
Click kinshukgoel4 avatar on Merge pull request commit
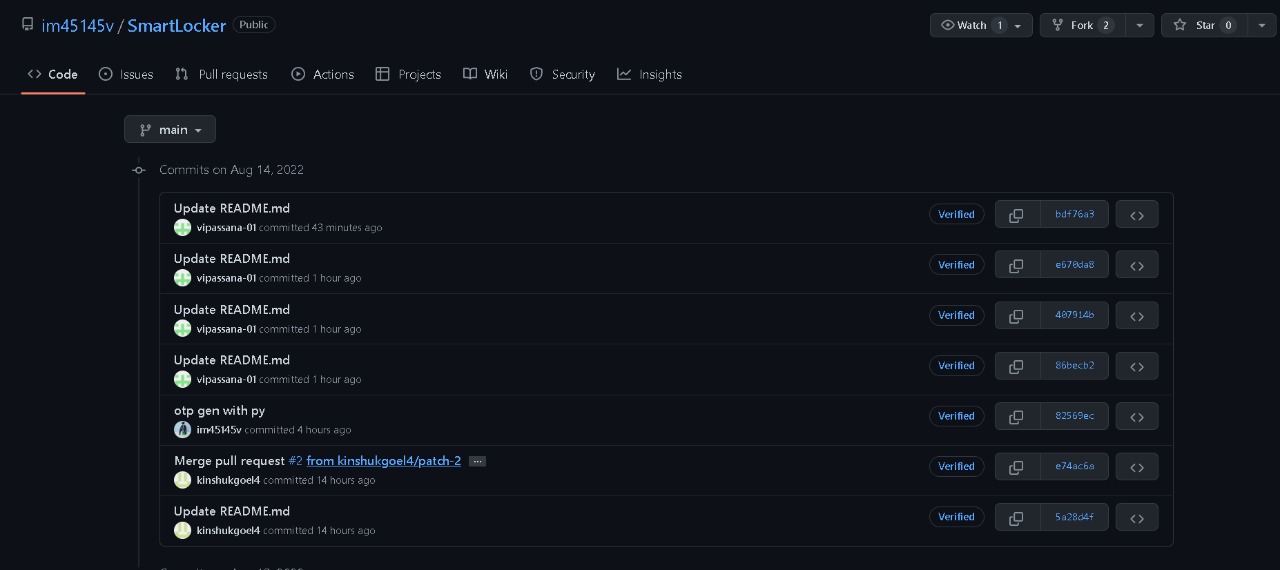click(182, 480)
